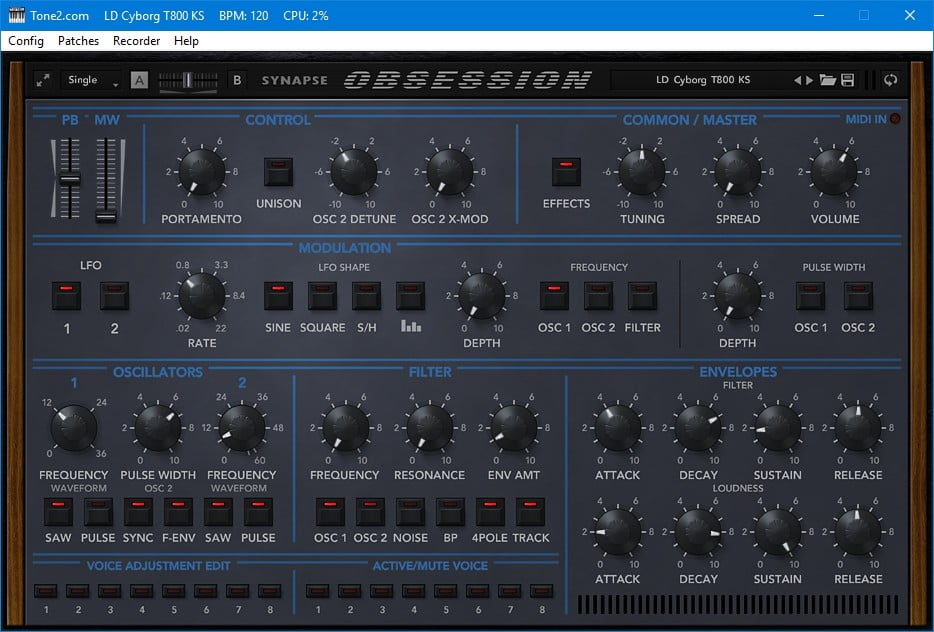934x632 pixels.
Task: Click the loudness envelope SUSTAIN knob
Action: [777, 532]
